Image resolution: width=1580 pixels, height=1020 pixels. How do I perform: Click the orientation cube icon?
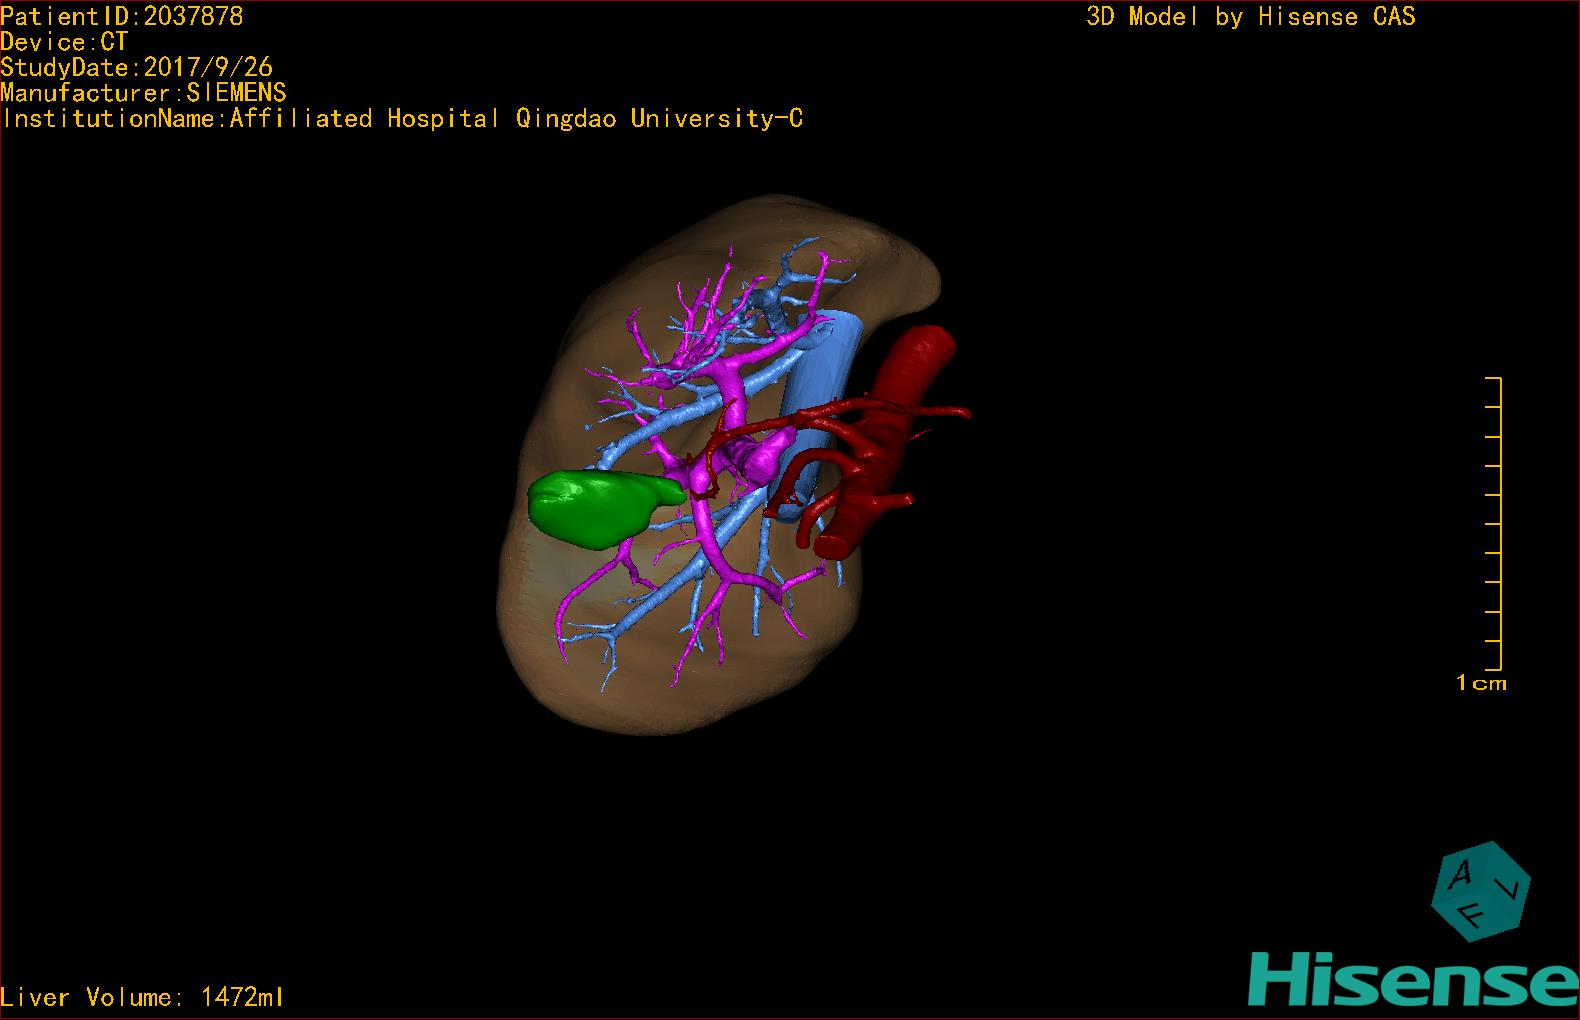pyautogui.click(x=1481, y=891)
